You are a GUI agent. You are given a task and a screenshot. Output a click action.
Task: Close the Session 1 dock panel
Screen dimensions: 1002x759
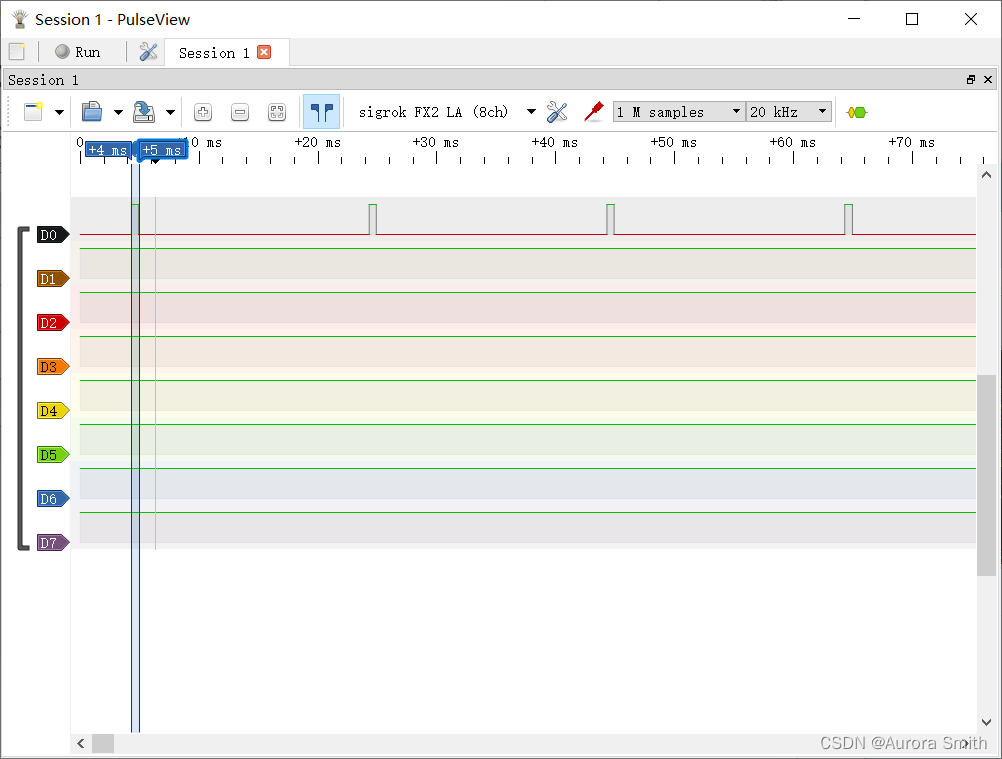(x=988, y=80)
